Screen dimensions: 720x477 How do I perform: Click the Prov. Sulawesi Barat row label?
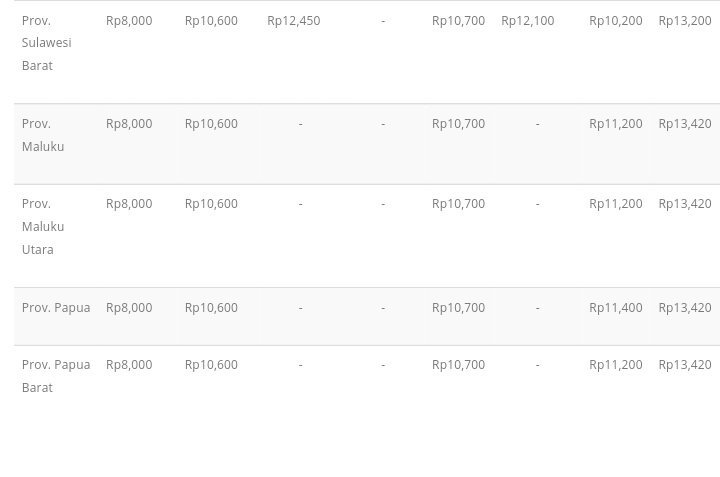coord(46,43)
